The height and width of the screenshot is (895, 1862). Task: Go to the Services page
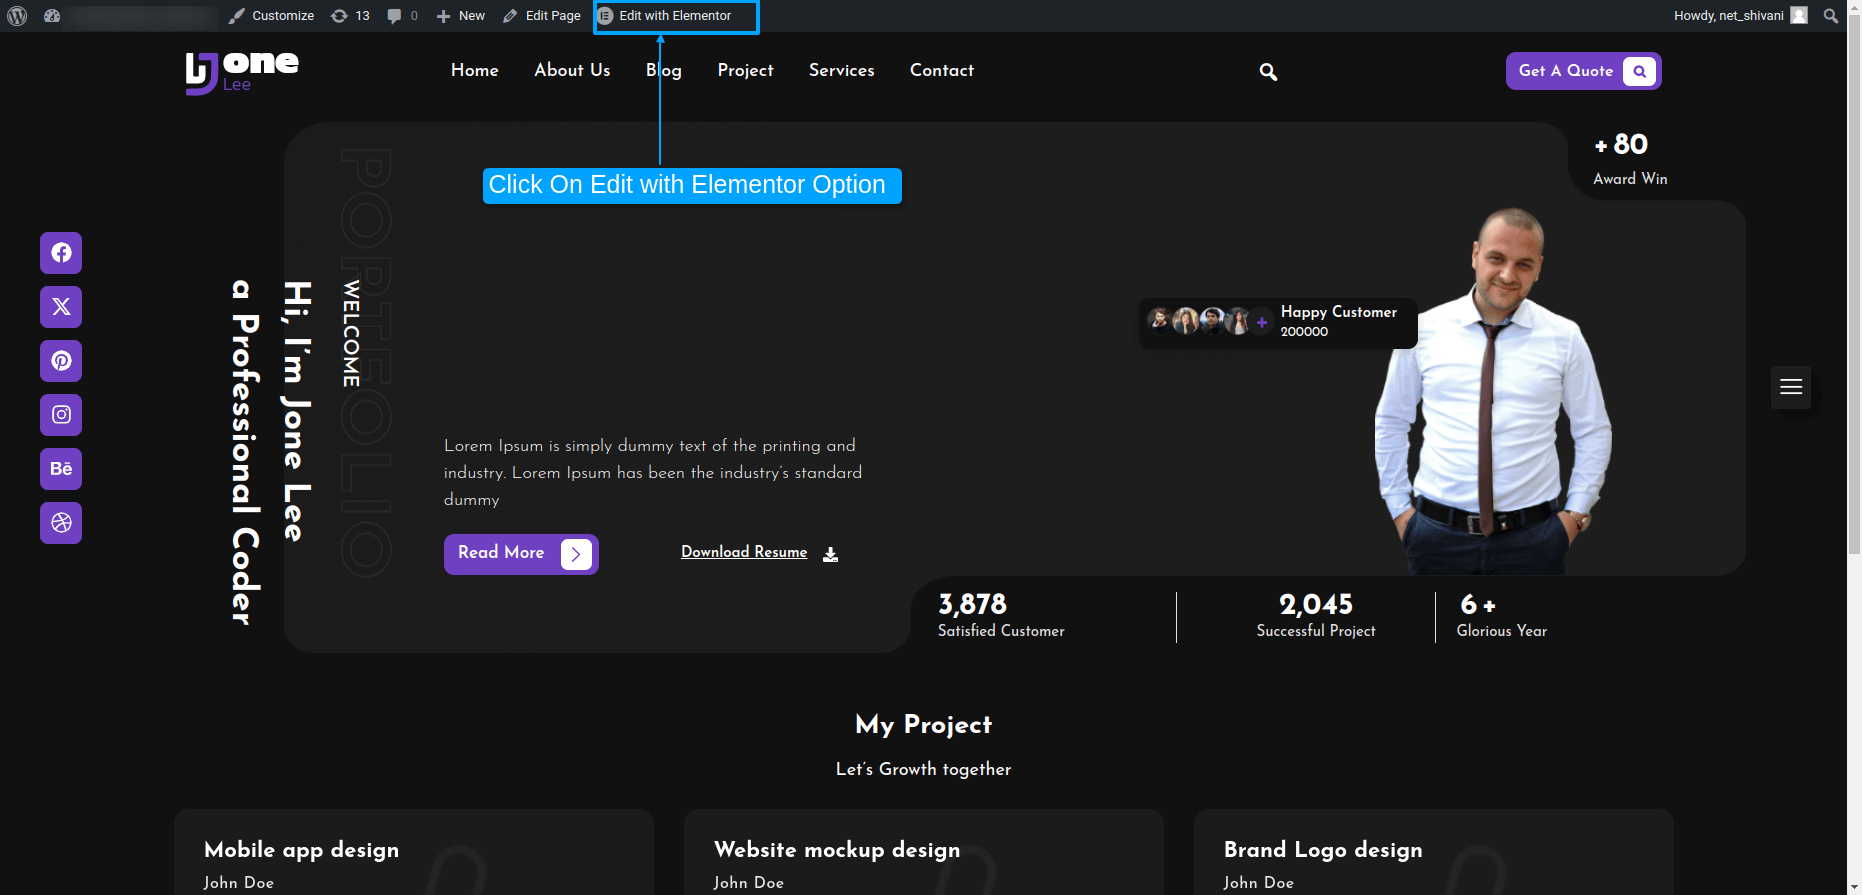(841, 70)
